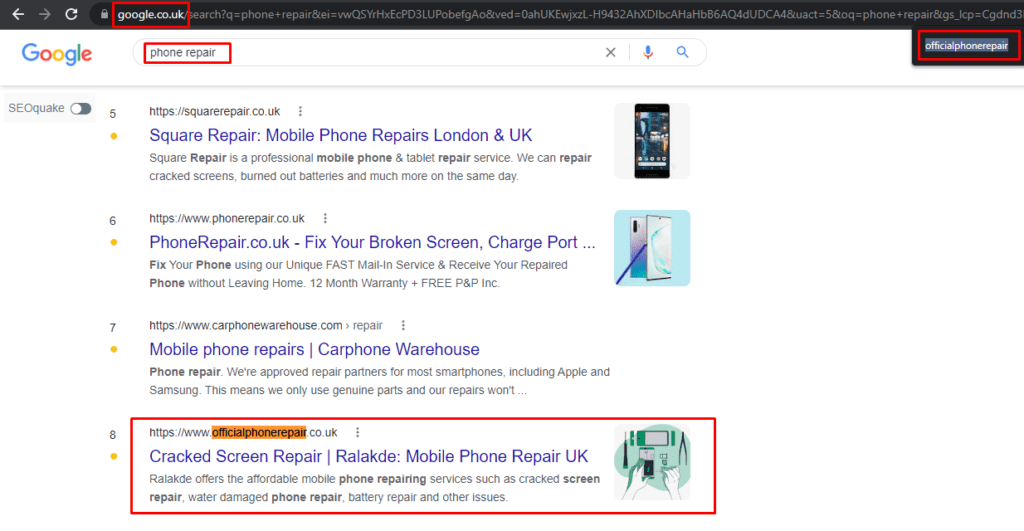Click the orange dot under result 8

[114, 457]
